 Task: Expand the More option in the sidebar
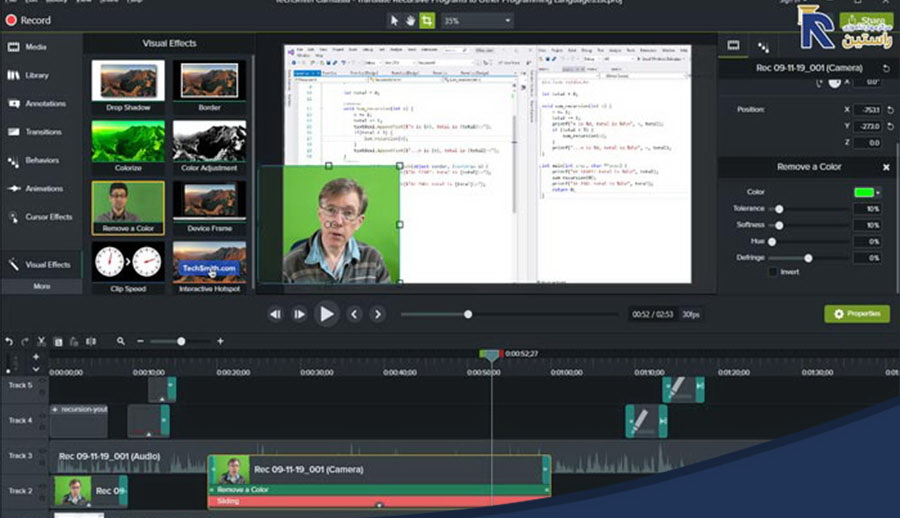41,286
